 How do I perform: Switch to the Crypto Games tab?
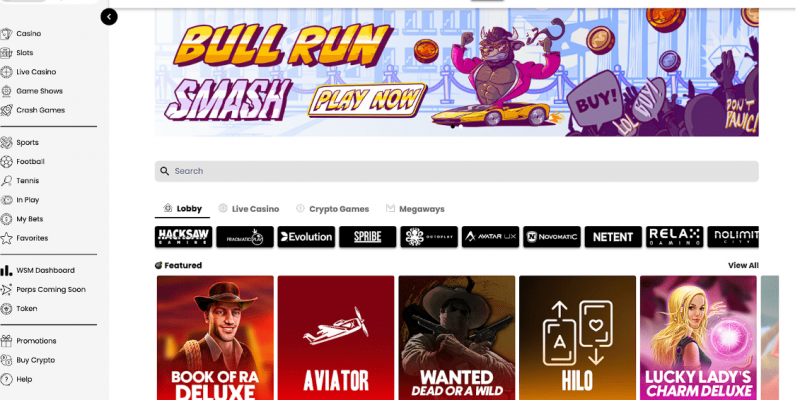332,209
